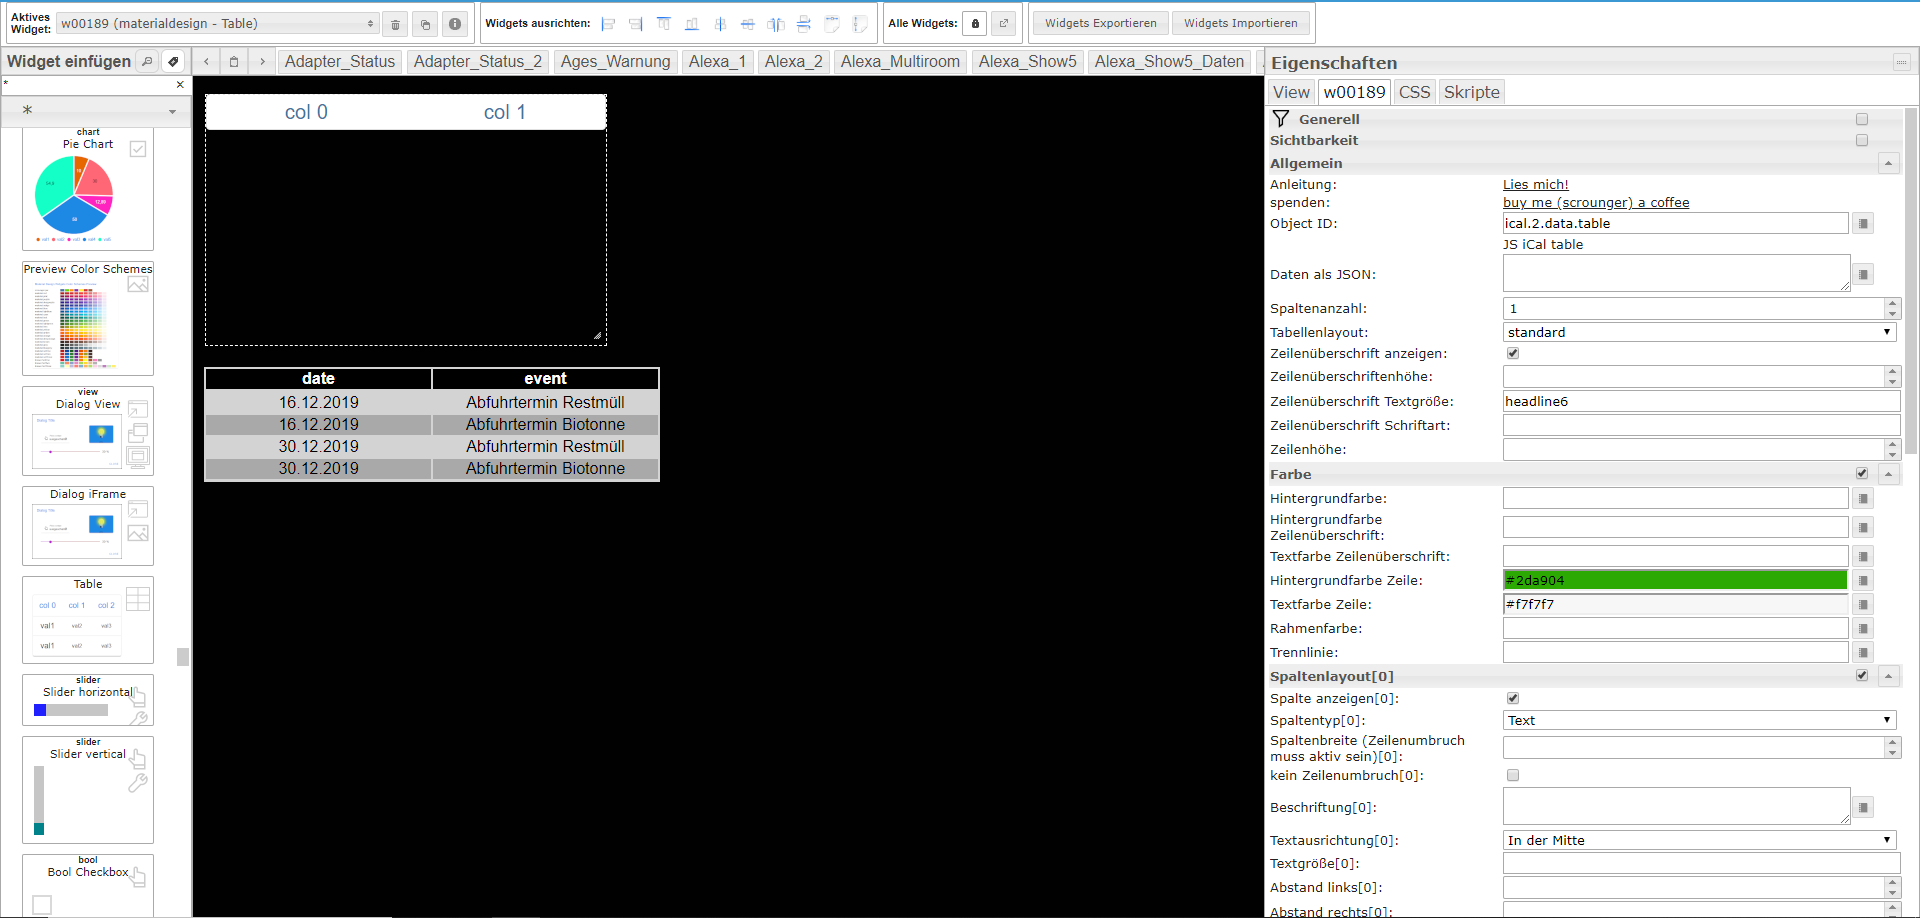This screenshot has width=1920, height=918.
Task: Toggle the Spaltenlayout[0] section checkbox
Action: (1862, 675)
